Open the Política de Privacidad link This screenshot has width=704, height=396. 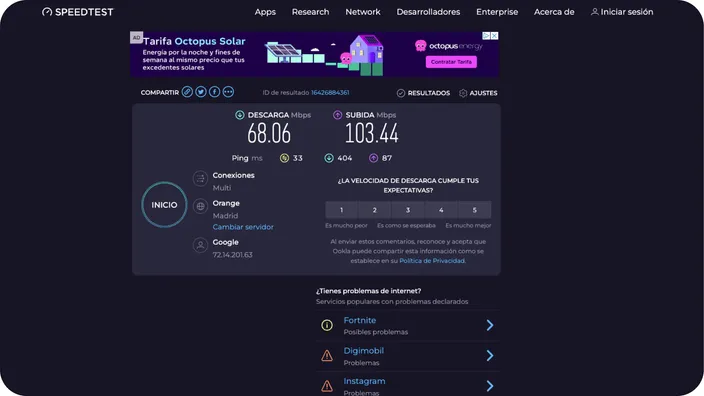(432, 261)
